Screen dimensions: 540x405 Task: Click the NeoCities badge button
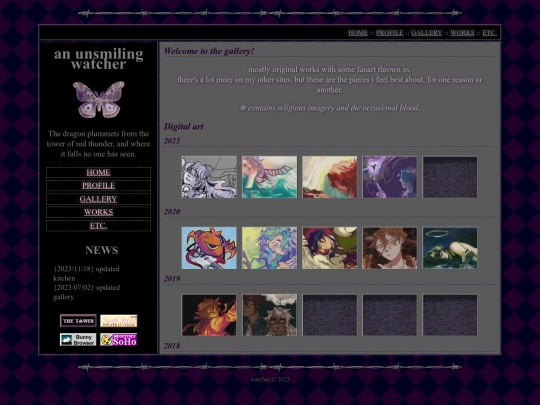[x=118, y=321]
